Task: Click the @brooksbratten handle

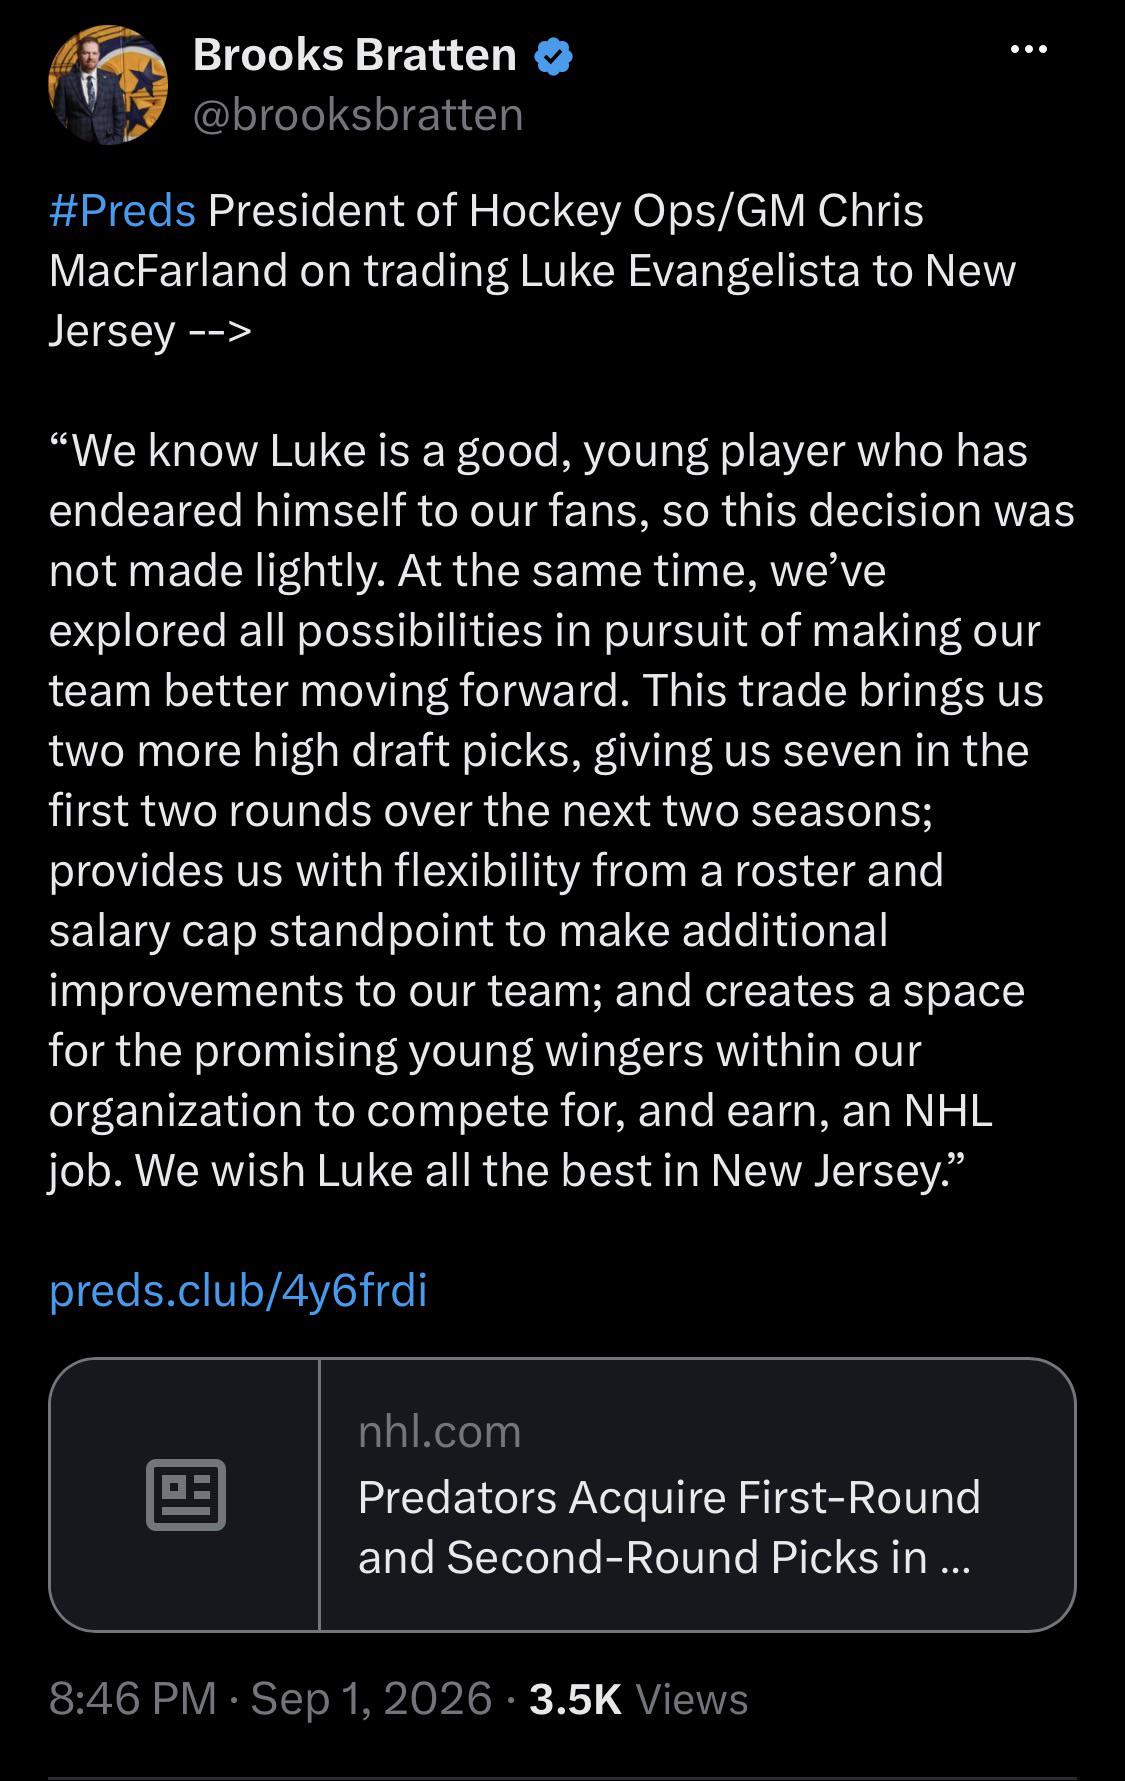Action: click(358, 115)
